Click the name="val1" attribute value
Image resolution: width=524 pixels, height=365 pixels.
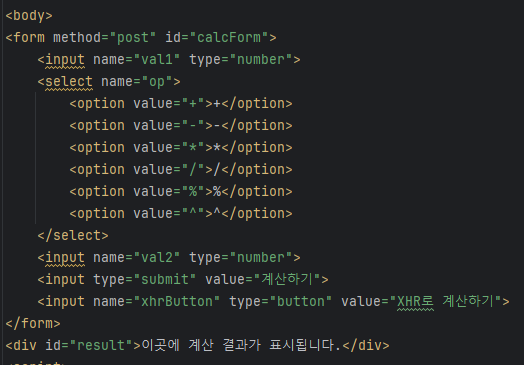click(157, 59)
